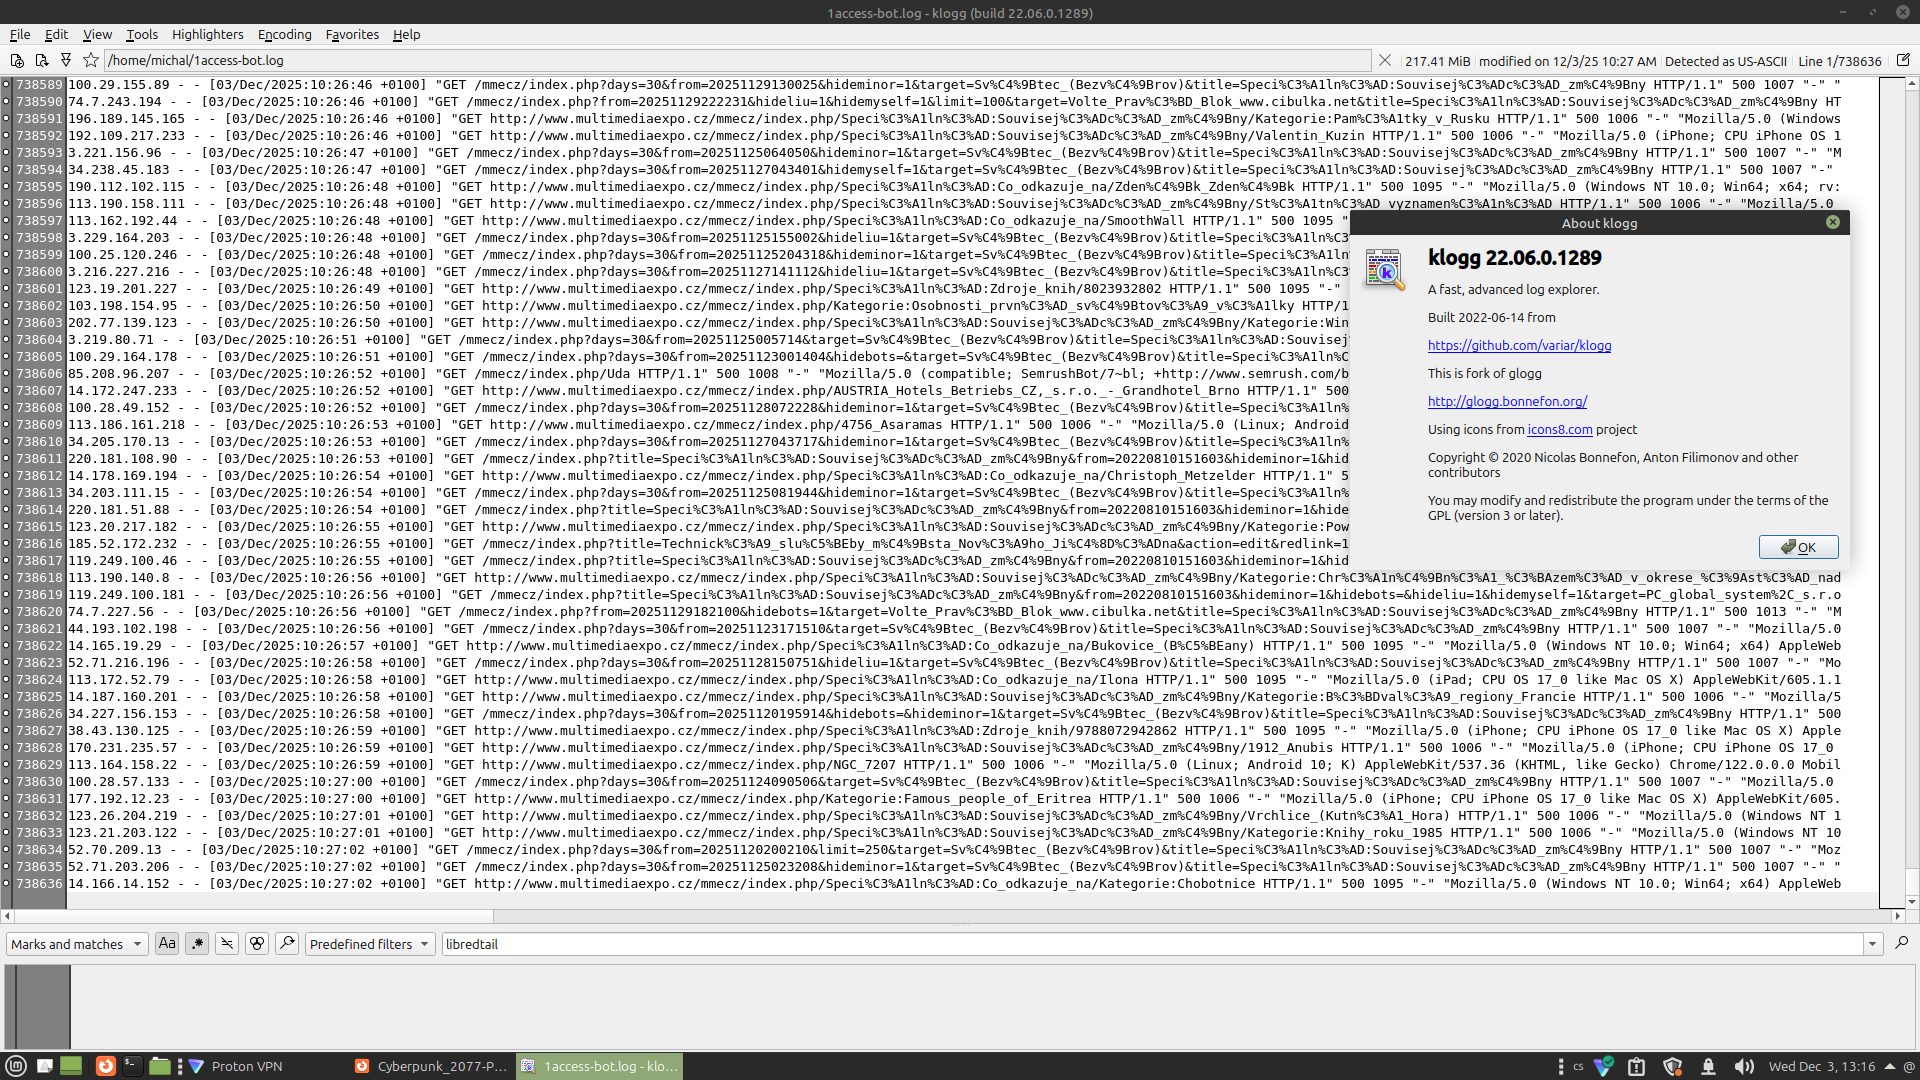The width and height of the screenshot is (1920, 1080).
Task: Click the reload file toolbar icon
Action: pyautogui.click(x=41, y=61)
